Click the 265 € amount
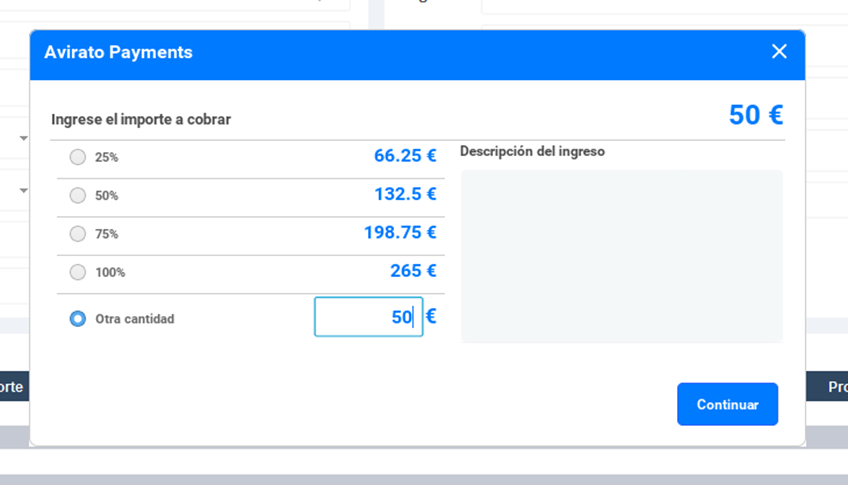The width and height of the screenshot is (848, 485). (x=413, y=271)
